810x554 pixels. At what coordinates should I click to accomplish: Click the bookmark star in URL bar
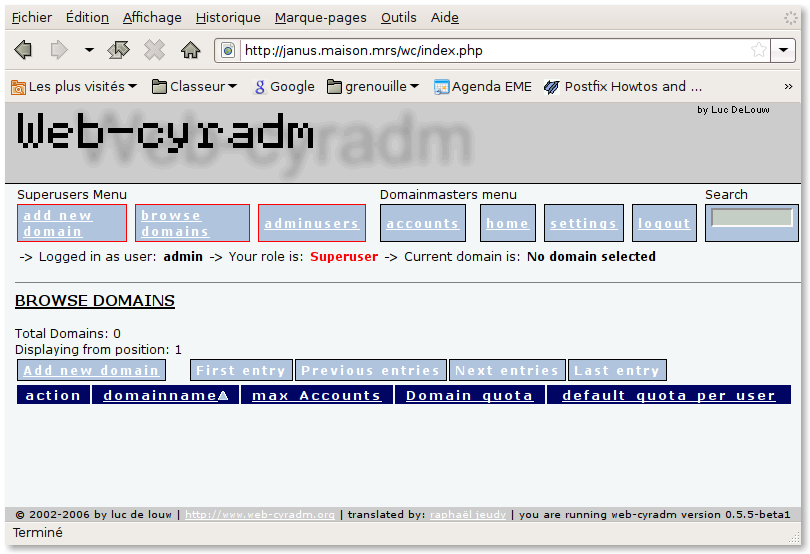point(759,50)
